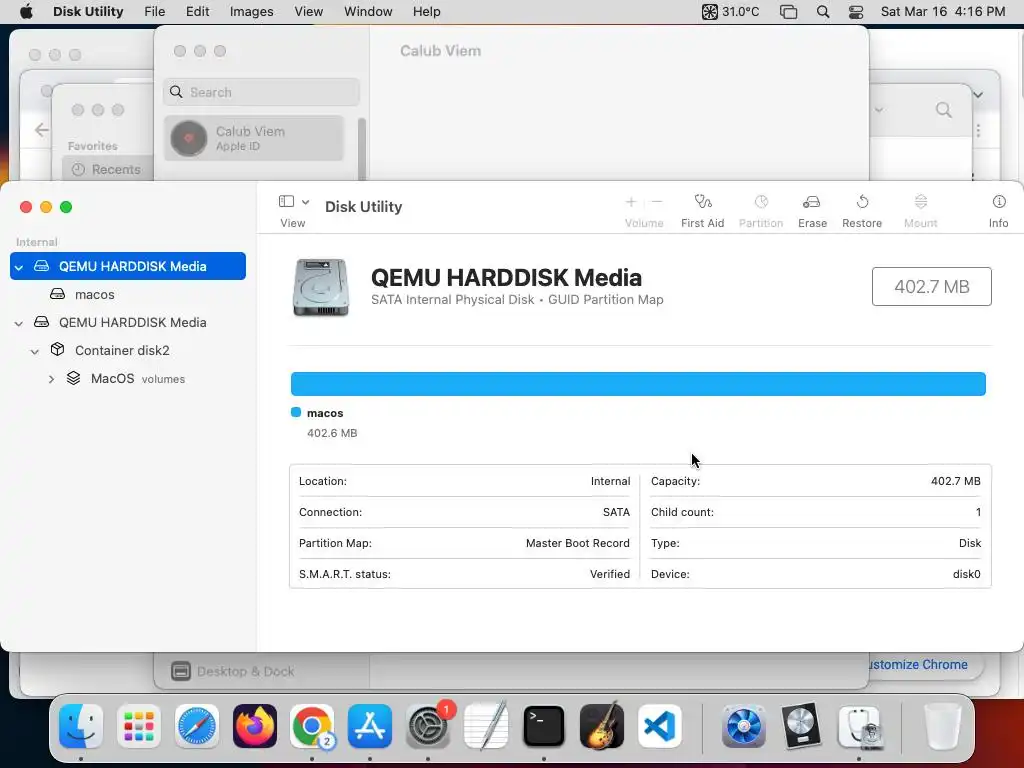Open the Info toolbar icon
Viewport: 1024px width, 768px height.
pyautogui.click(x=999, y=202)
